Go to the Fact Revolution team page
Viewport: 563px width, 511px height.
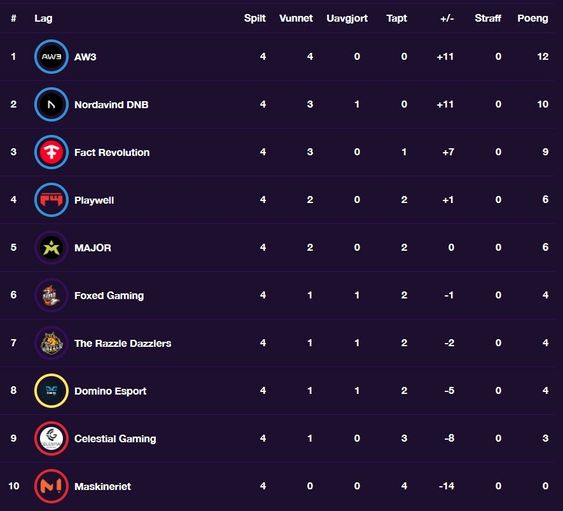click(112, 153)
